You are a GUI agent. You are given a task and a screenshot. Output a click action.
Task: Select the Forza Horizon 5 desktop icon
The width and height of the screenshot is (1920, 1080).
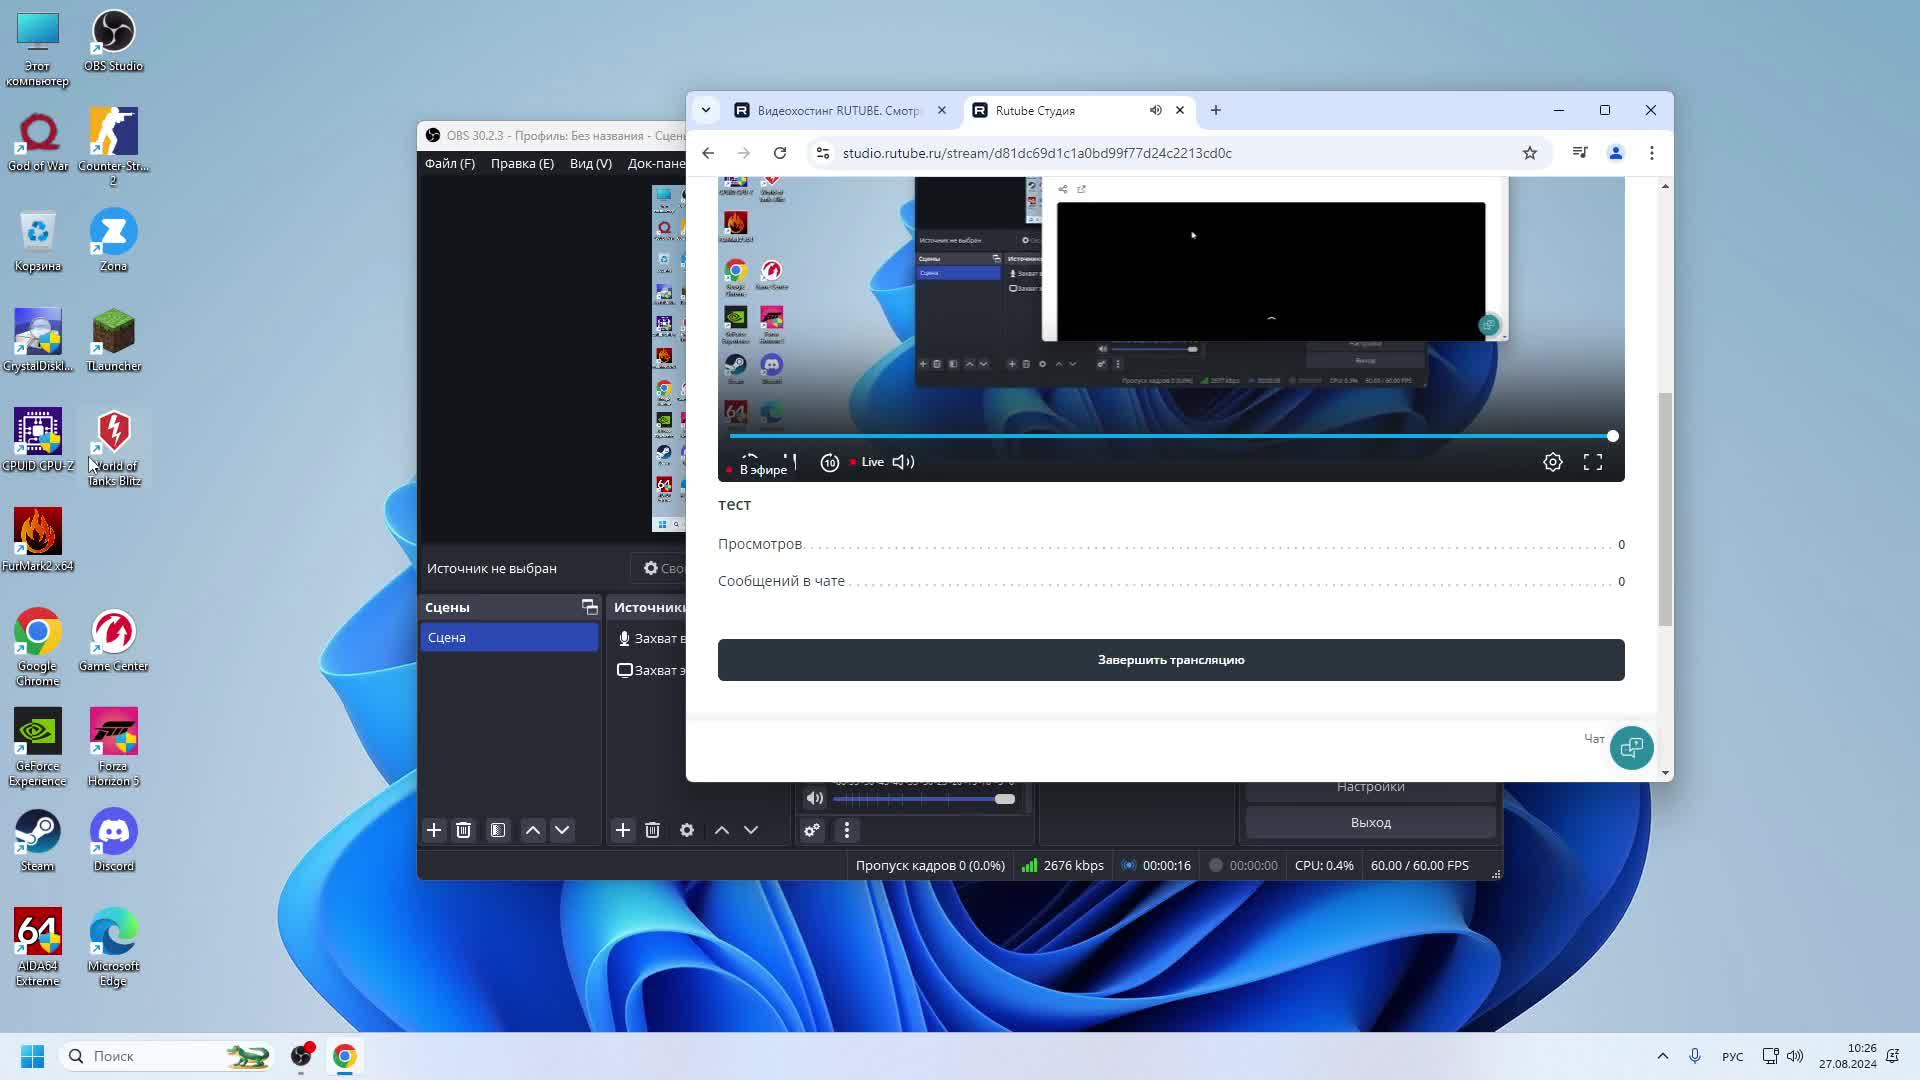113,747
